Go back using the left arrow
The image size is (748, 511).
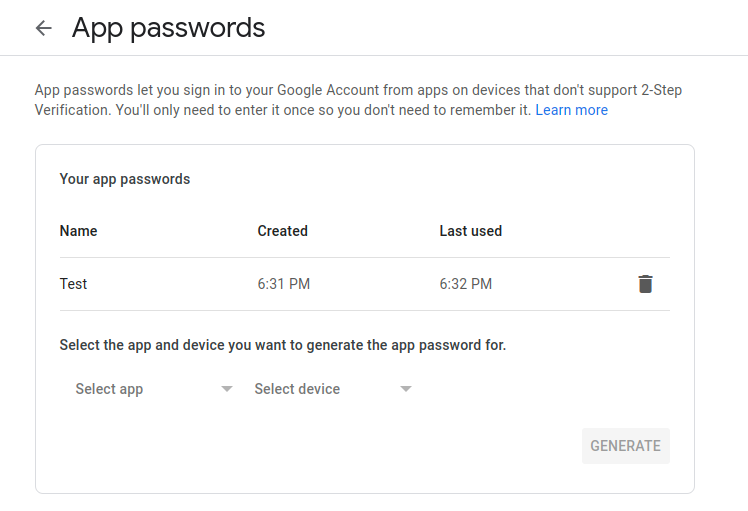tap(43, 28)
